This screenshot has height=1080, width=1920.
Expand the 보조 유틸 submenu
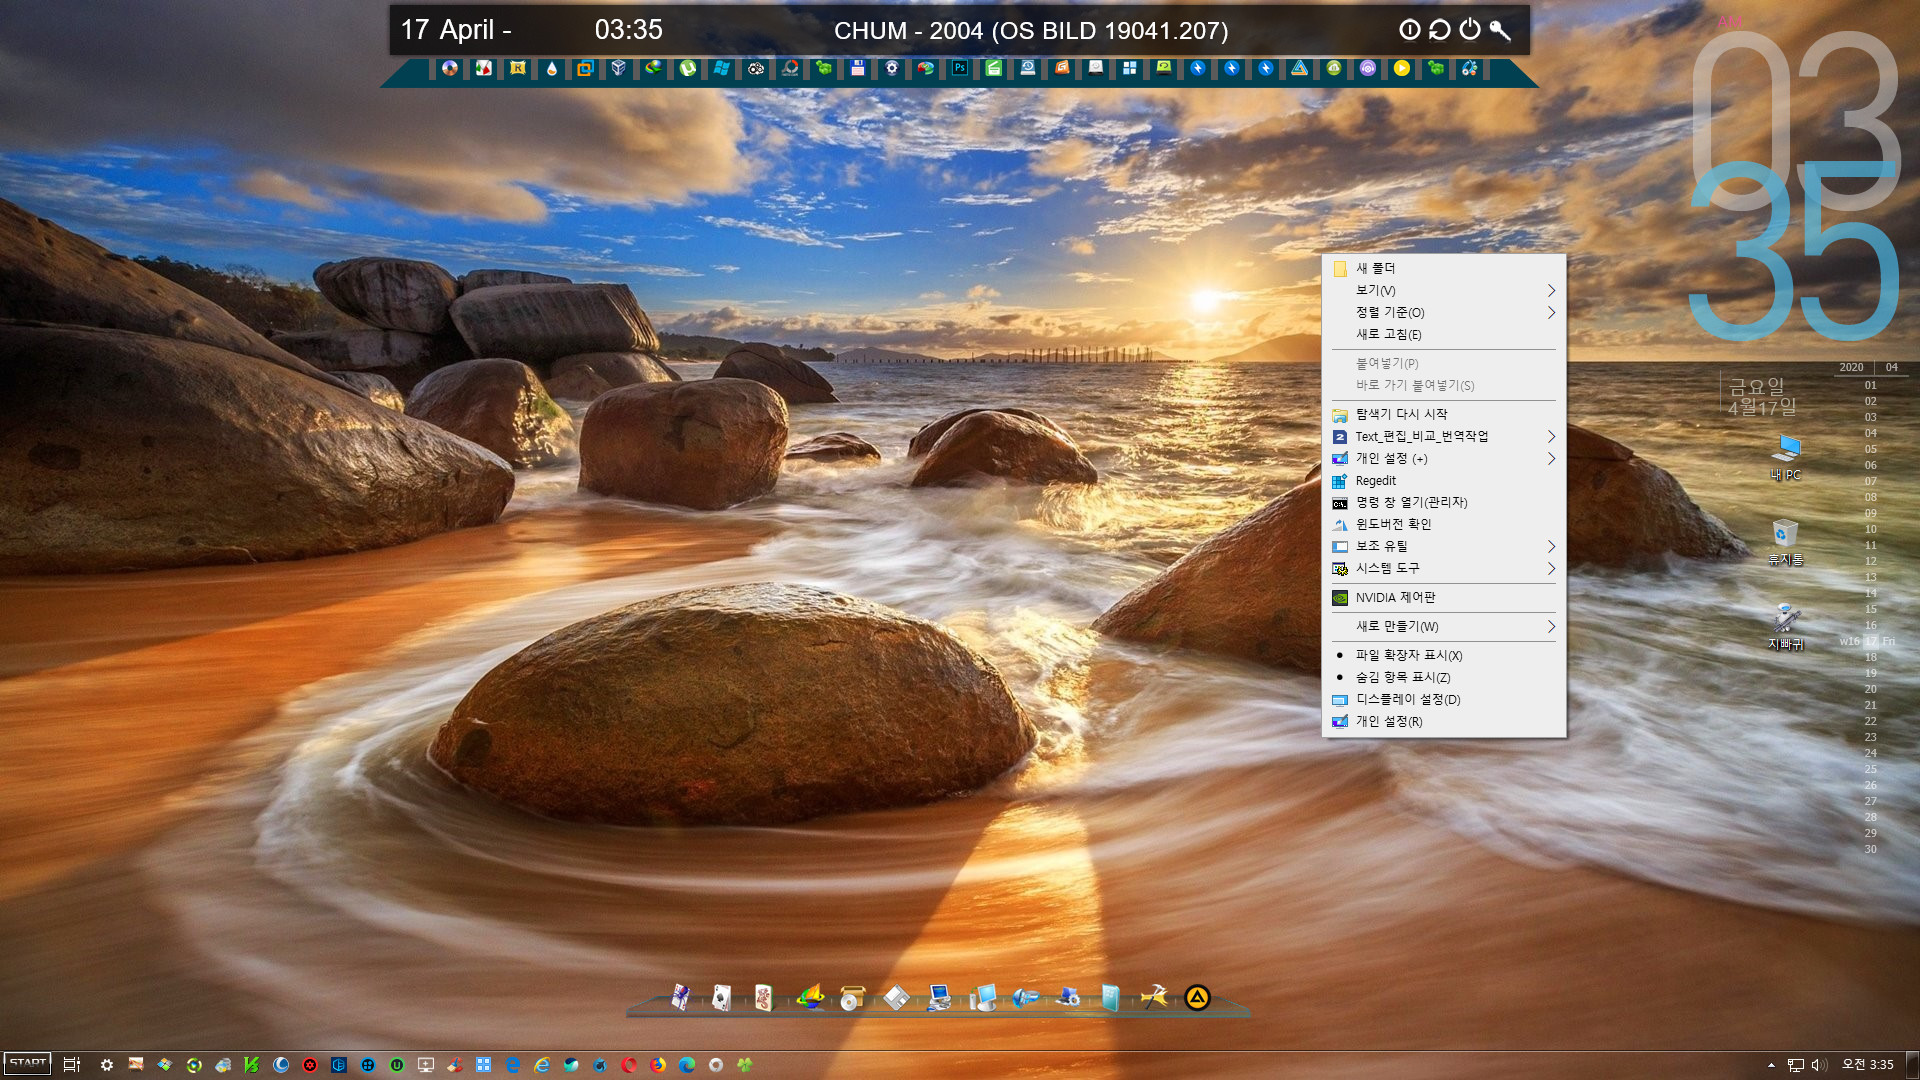point(1444,546)
